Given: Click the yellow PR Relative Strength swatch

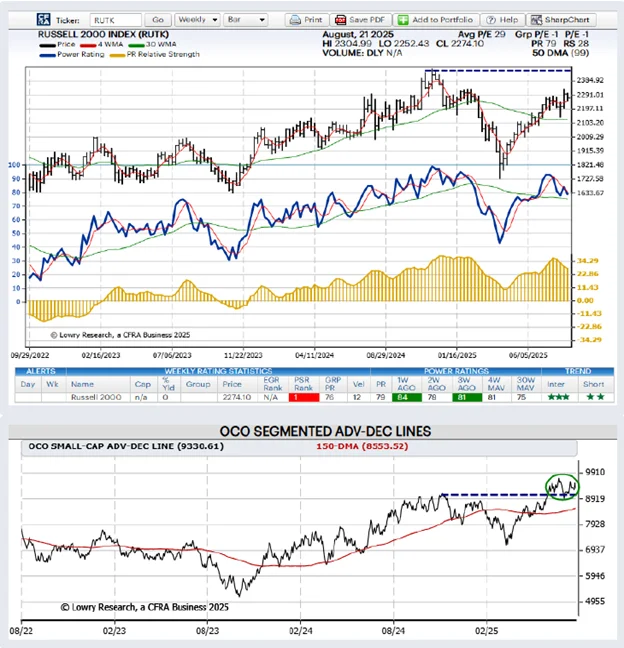Looking at the screenshot, I should 117,55.
